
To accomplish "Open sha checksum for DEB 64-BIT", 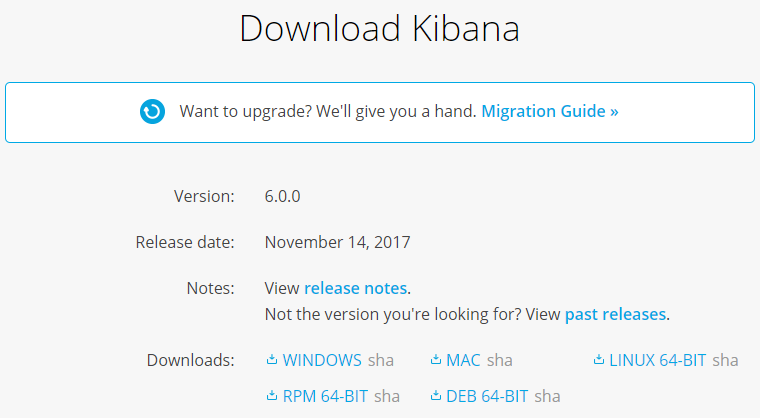I will click(x=547, y=396).
